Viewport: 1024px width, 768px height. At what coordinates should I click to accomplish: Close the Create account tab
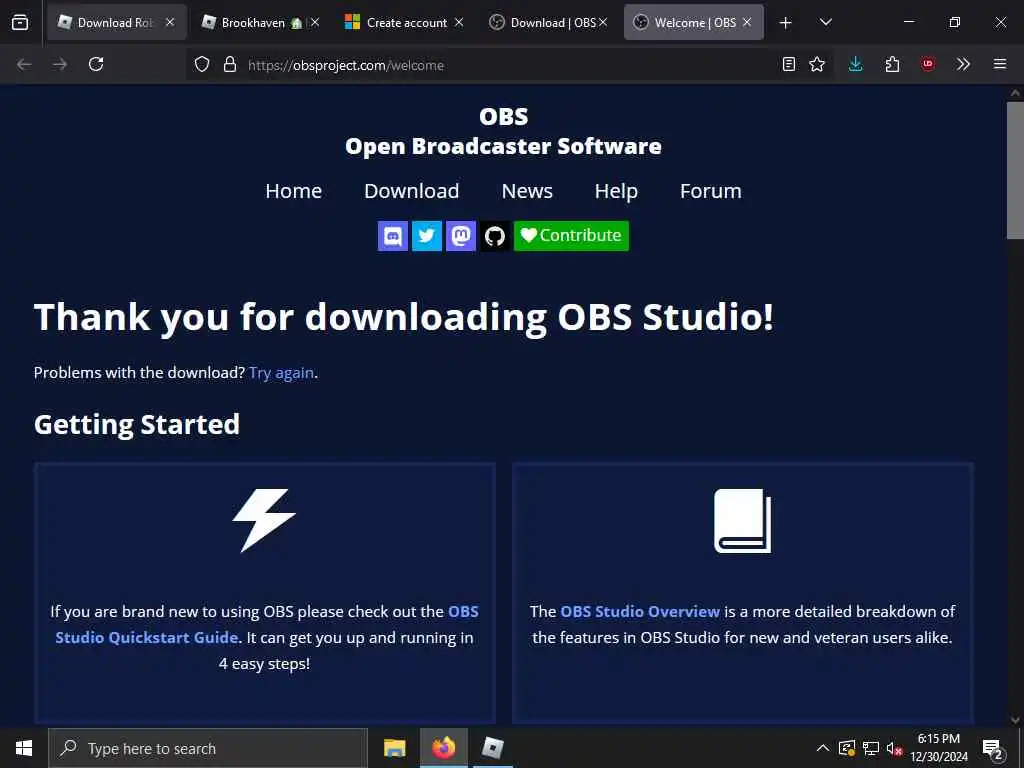click(459, 22)
